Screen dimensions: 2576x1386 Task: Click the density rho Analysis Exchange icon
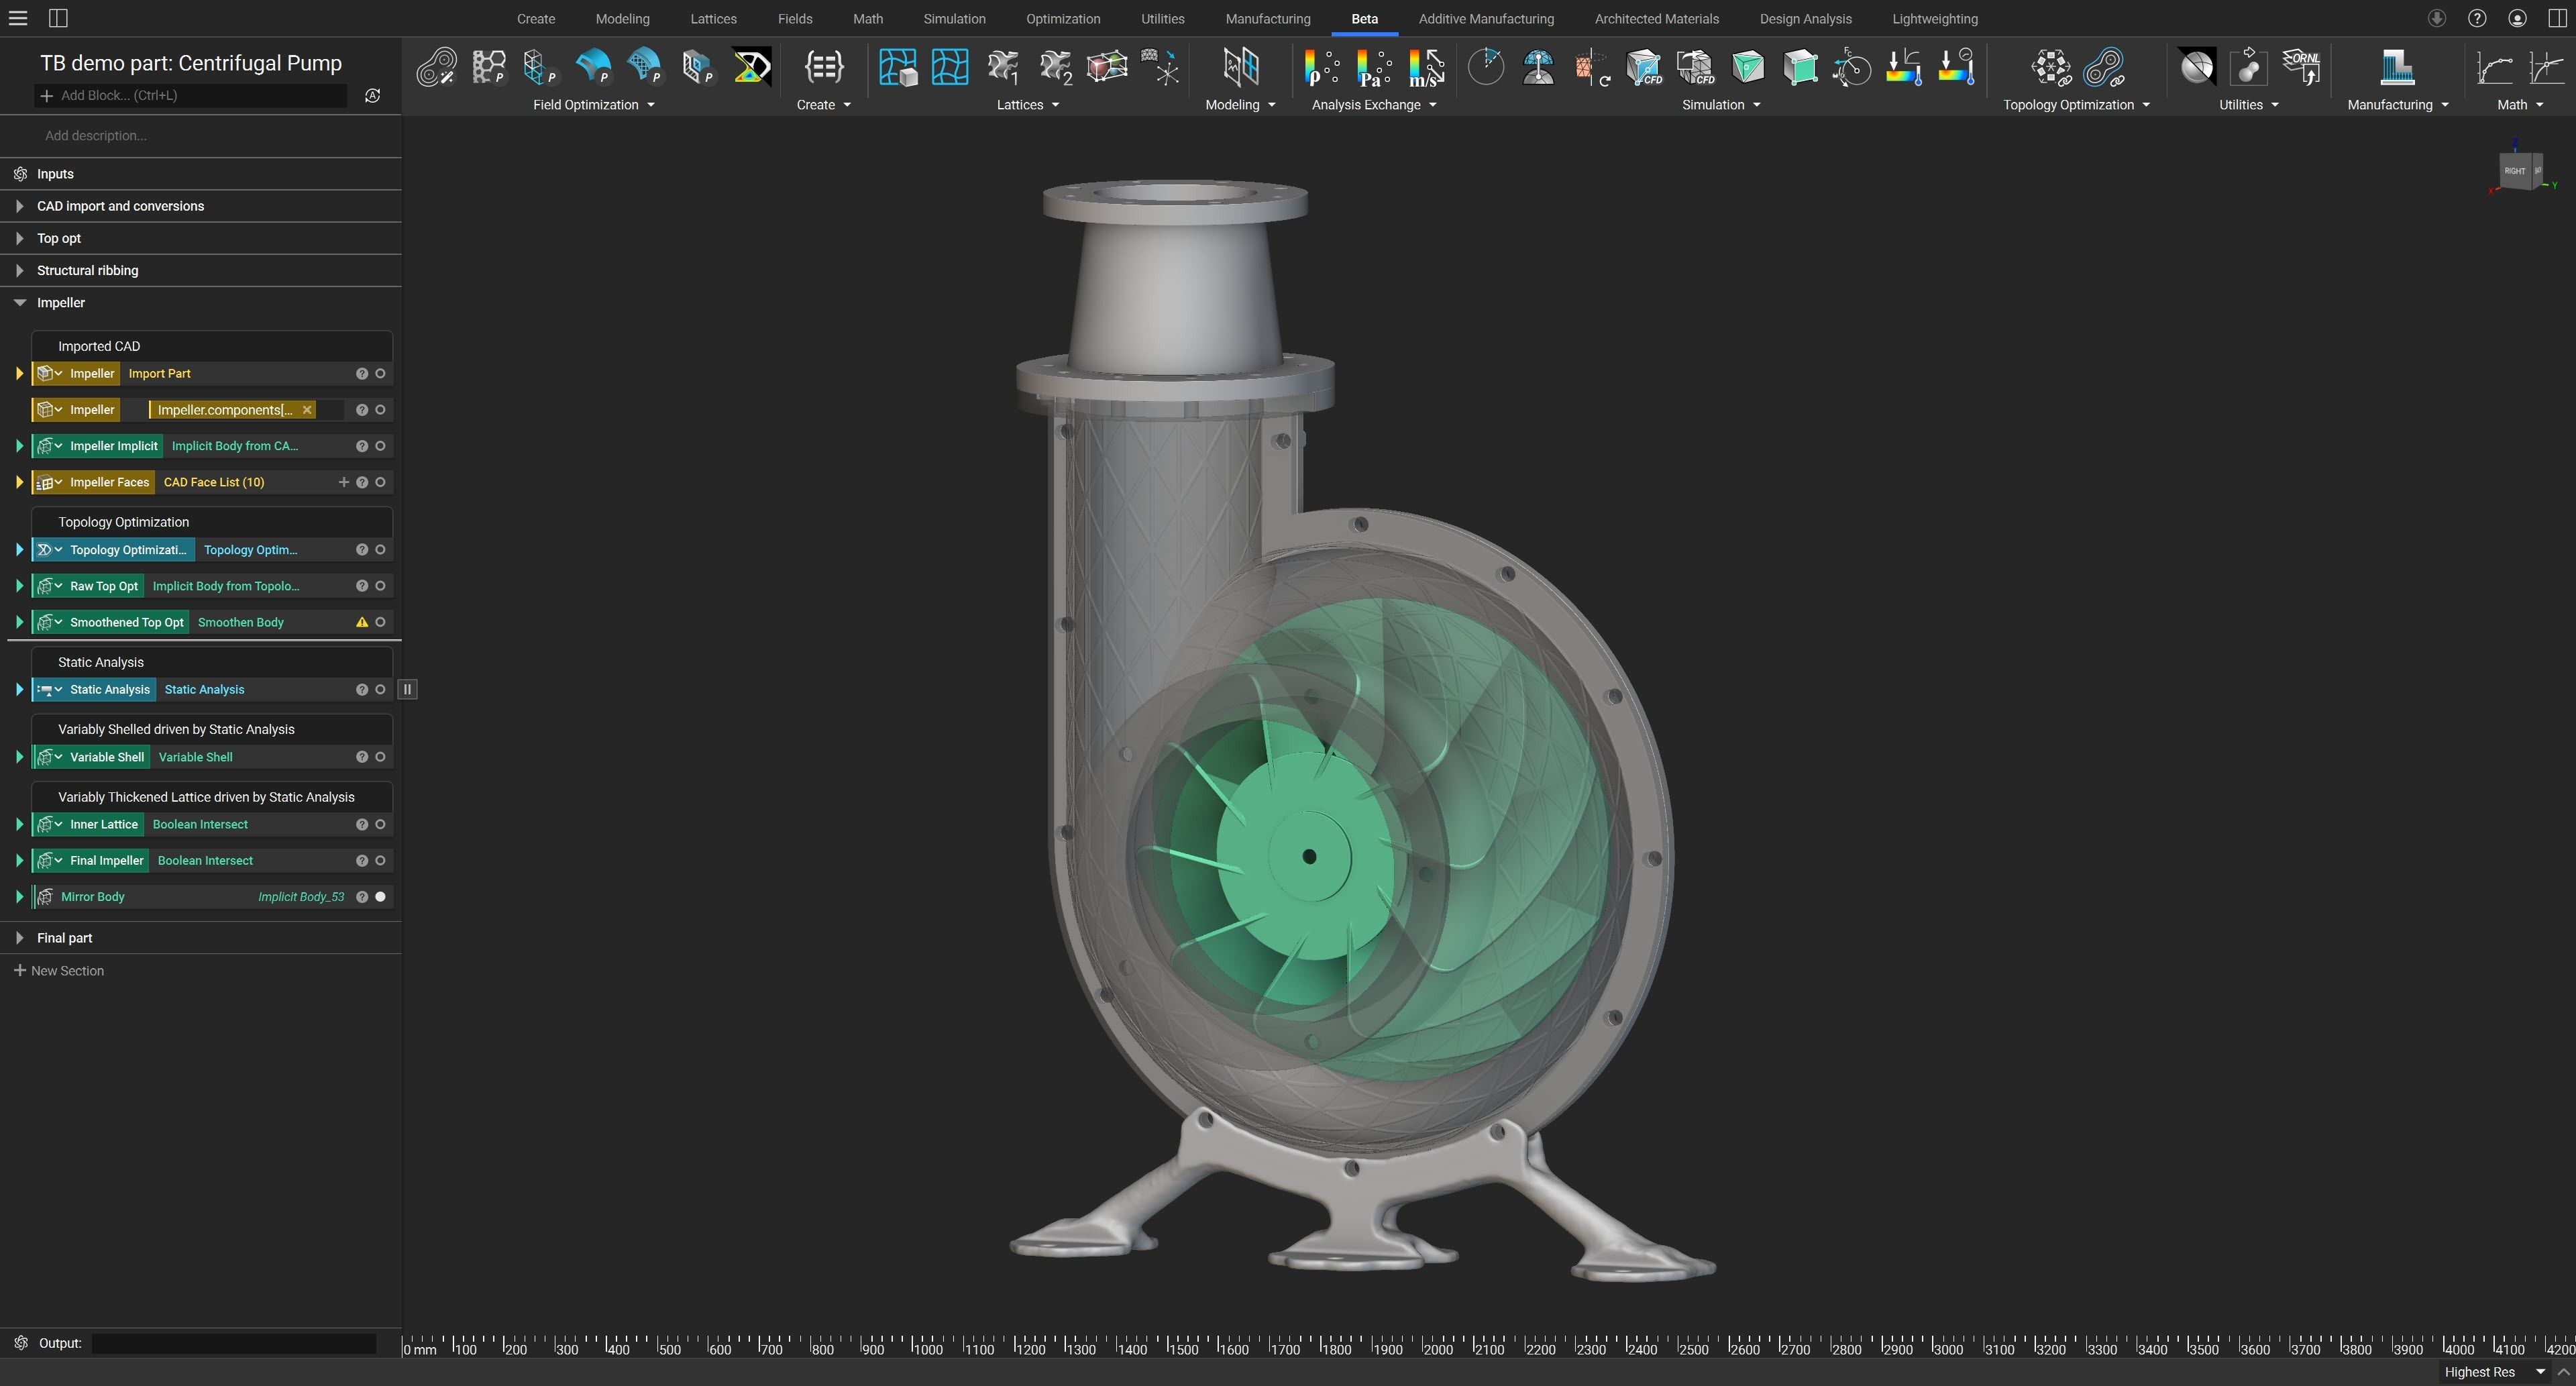(1321, 67)
